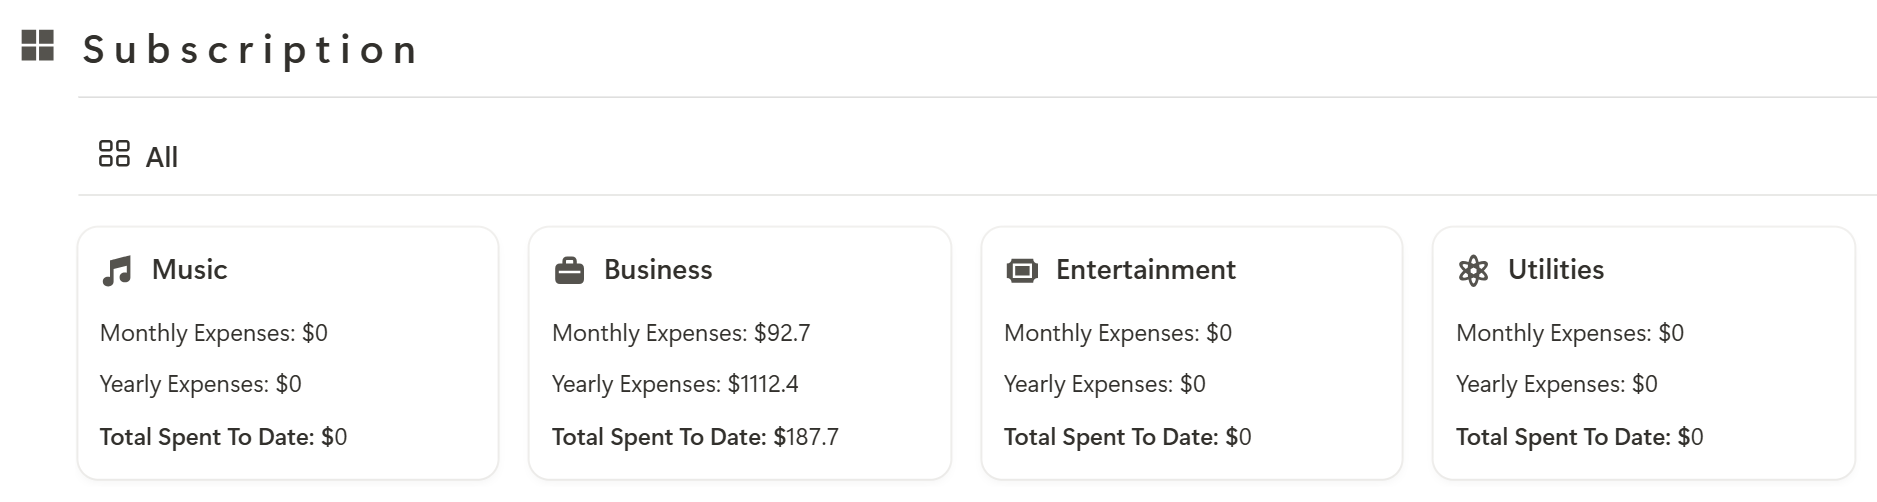Viewport: 1877px width, 502px height.
Task: Click the Business briefcase icon
Action: [x=569, y=271]
